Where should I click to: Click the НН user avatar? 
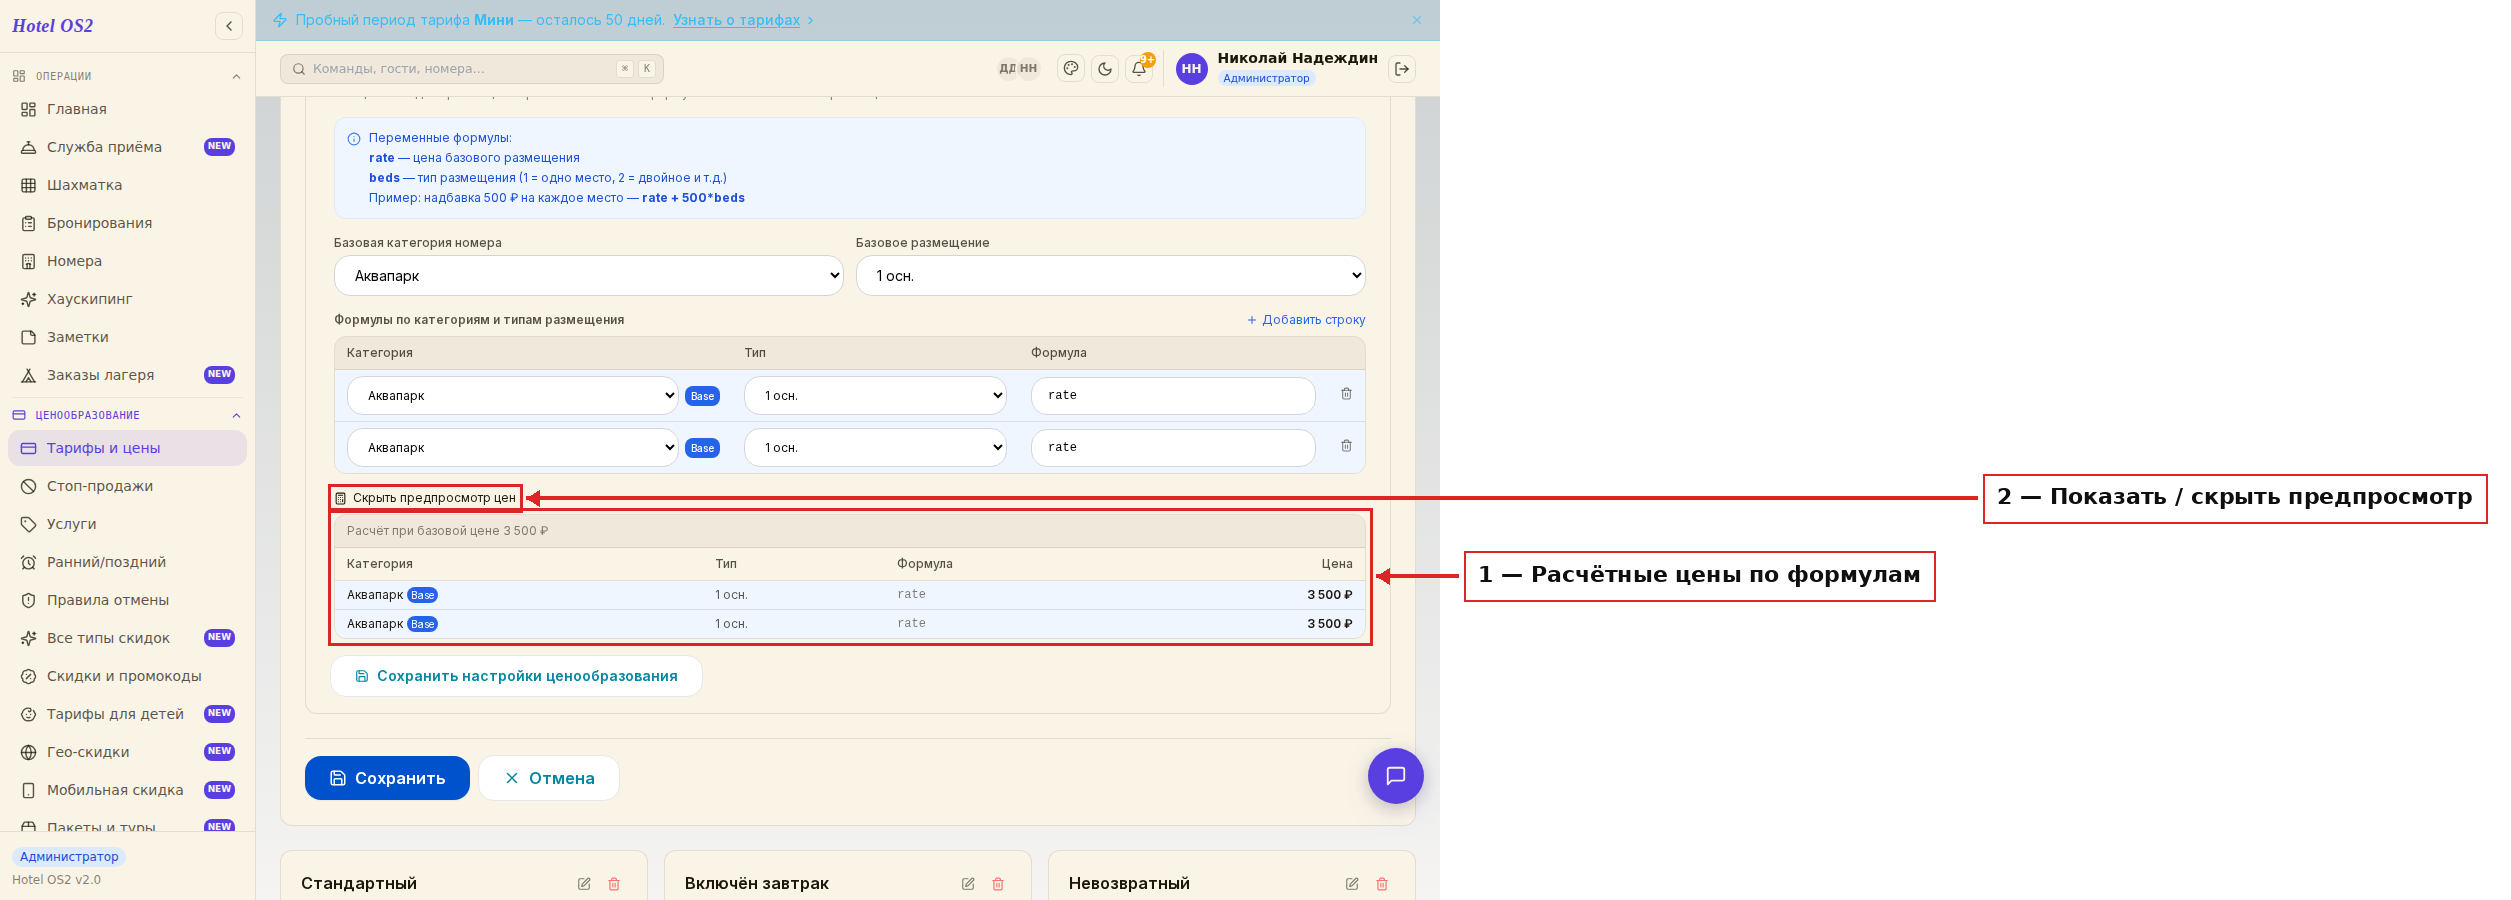tap(1191, 69)
